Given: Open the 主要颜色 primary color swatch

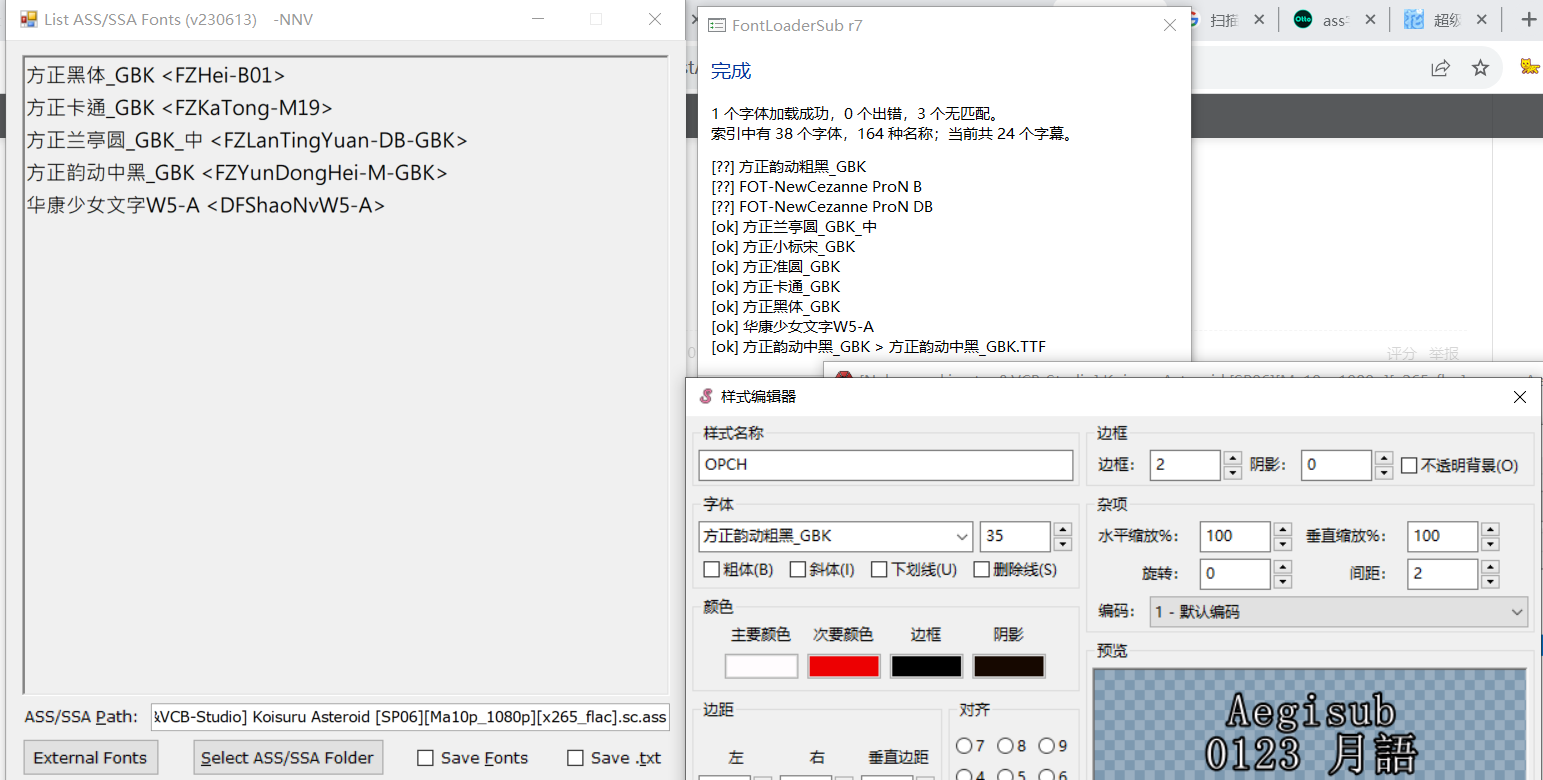Looking at the screenshot, I should (x=761, y=666).
